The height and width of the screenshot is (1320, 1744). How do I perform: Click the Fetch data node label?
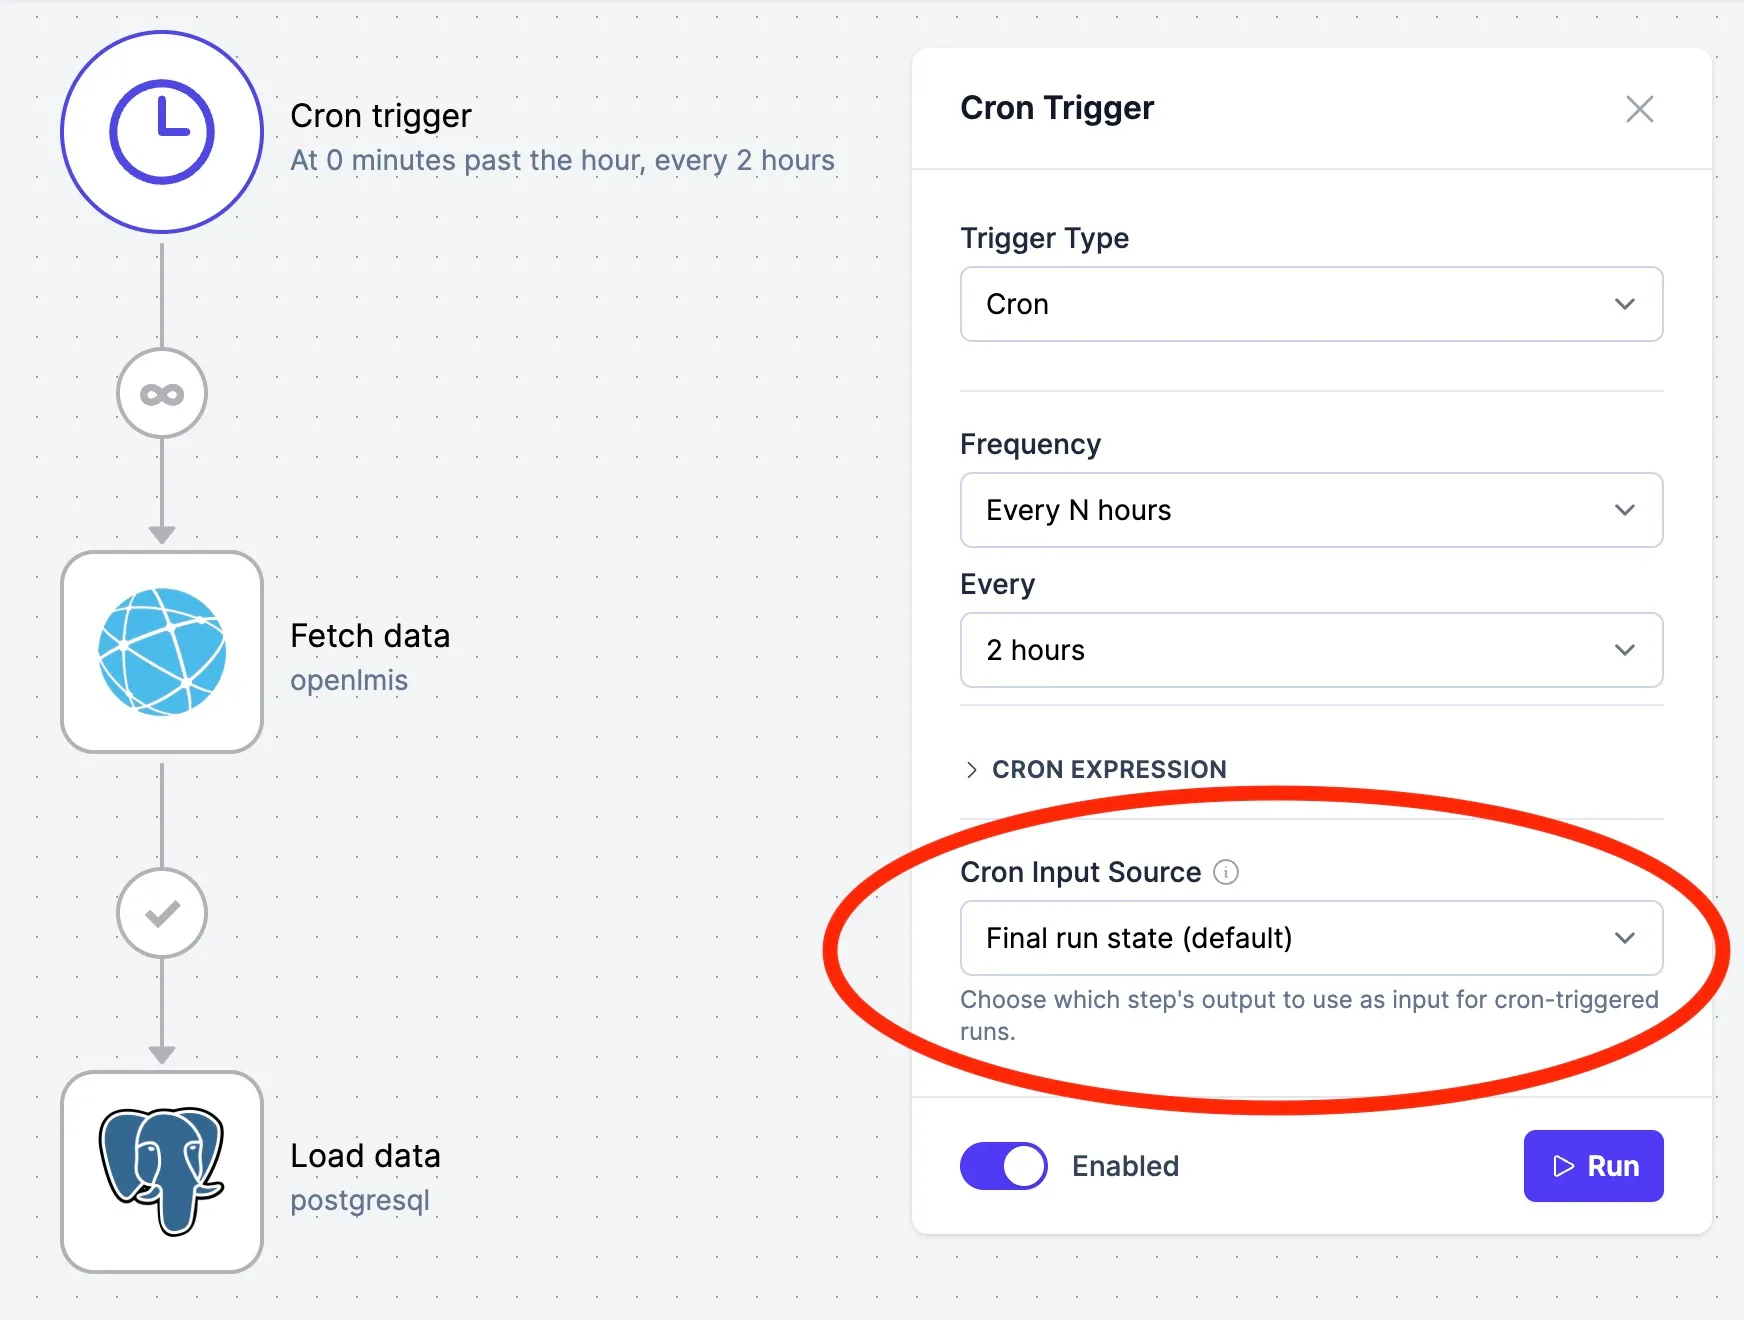click(370, 636)
